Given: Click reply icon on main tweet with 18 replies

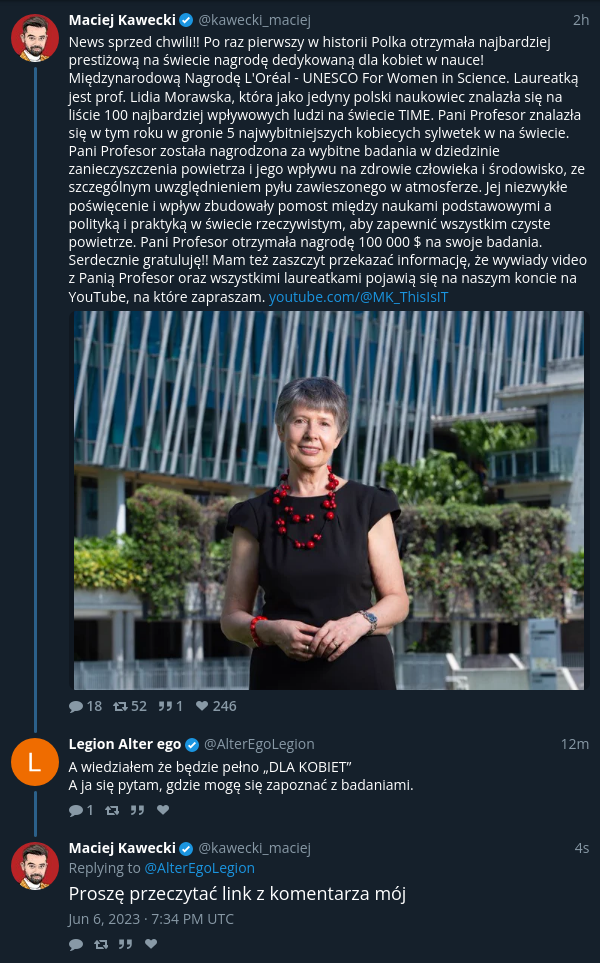Looking at the screenshot, I should (76, 706).
